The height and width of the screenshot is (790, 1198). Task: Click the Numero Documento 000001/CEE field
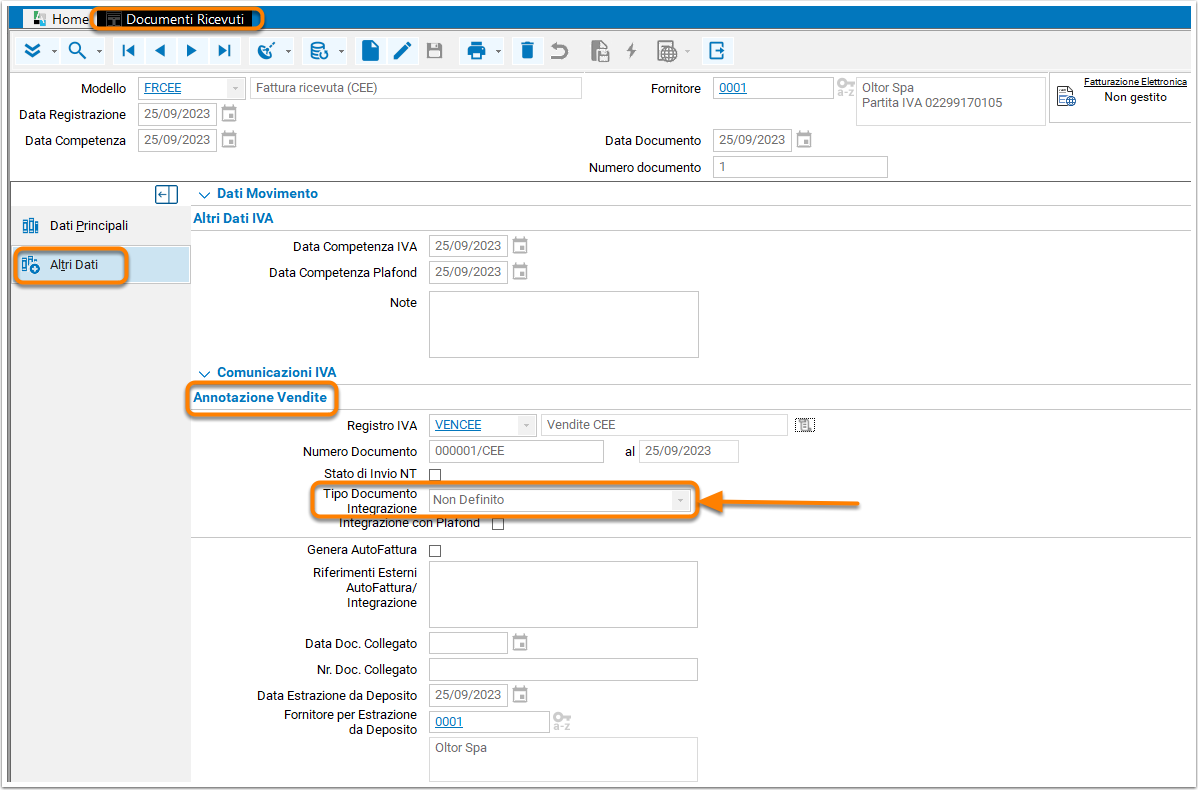(516, 451)
